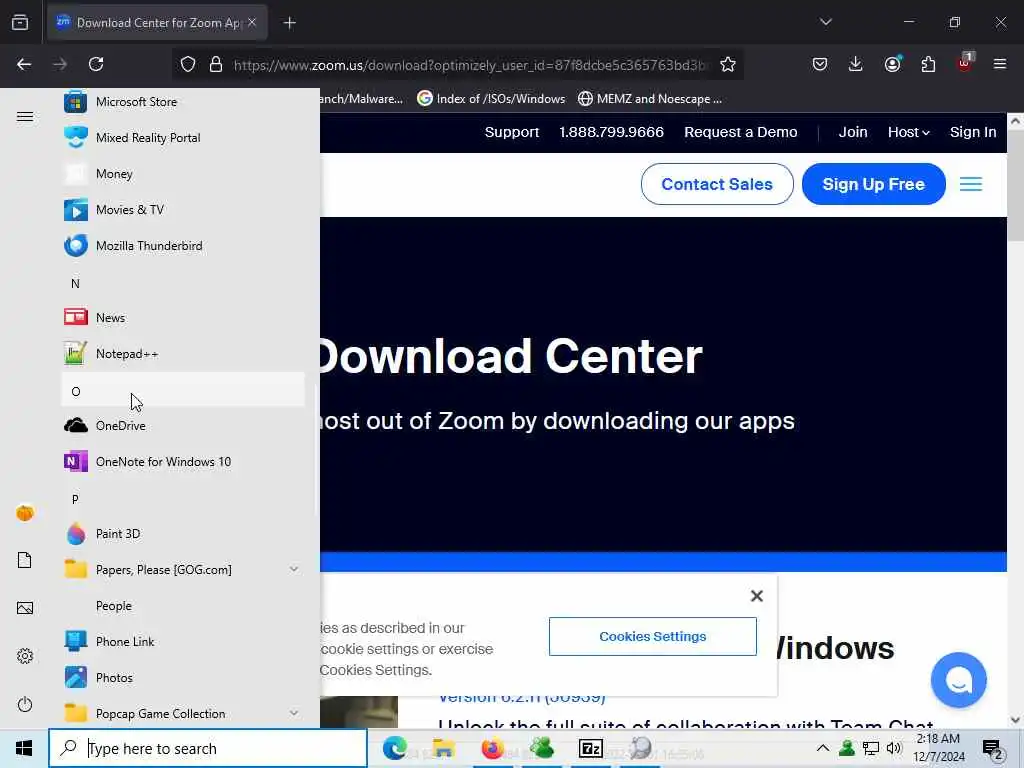
Task: Click Request a Demo link
Action: pos(741,132)
